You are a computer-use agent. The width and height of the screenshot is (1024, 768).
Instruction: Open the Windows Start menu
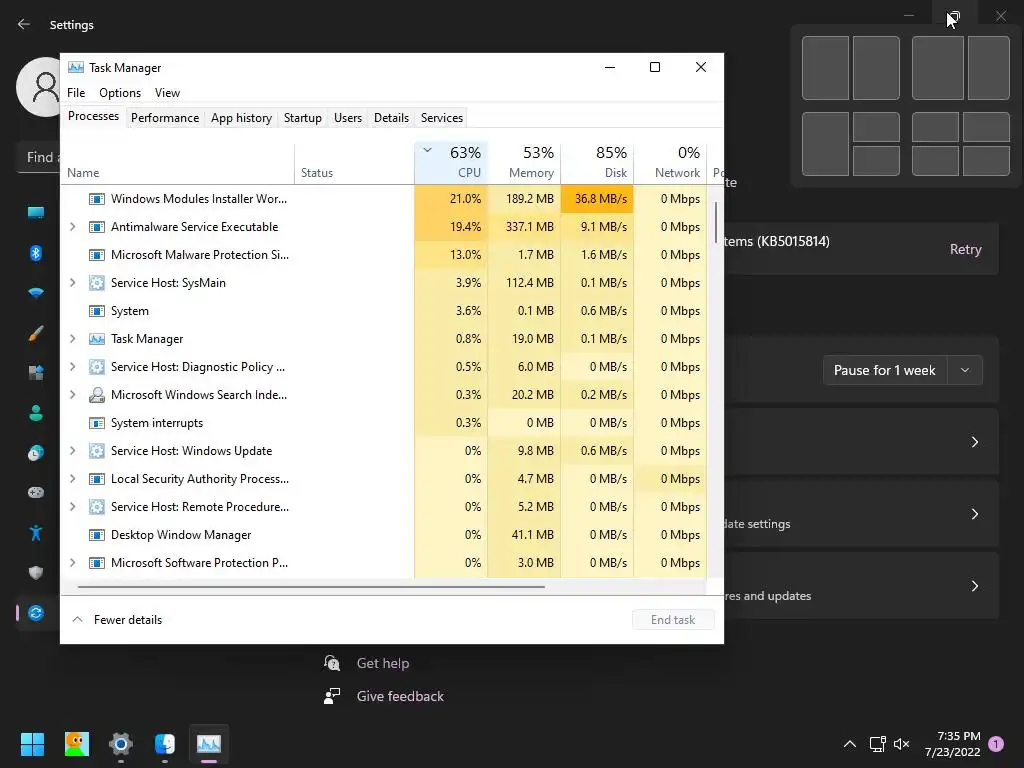pos(32,744)
